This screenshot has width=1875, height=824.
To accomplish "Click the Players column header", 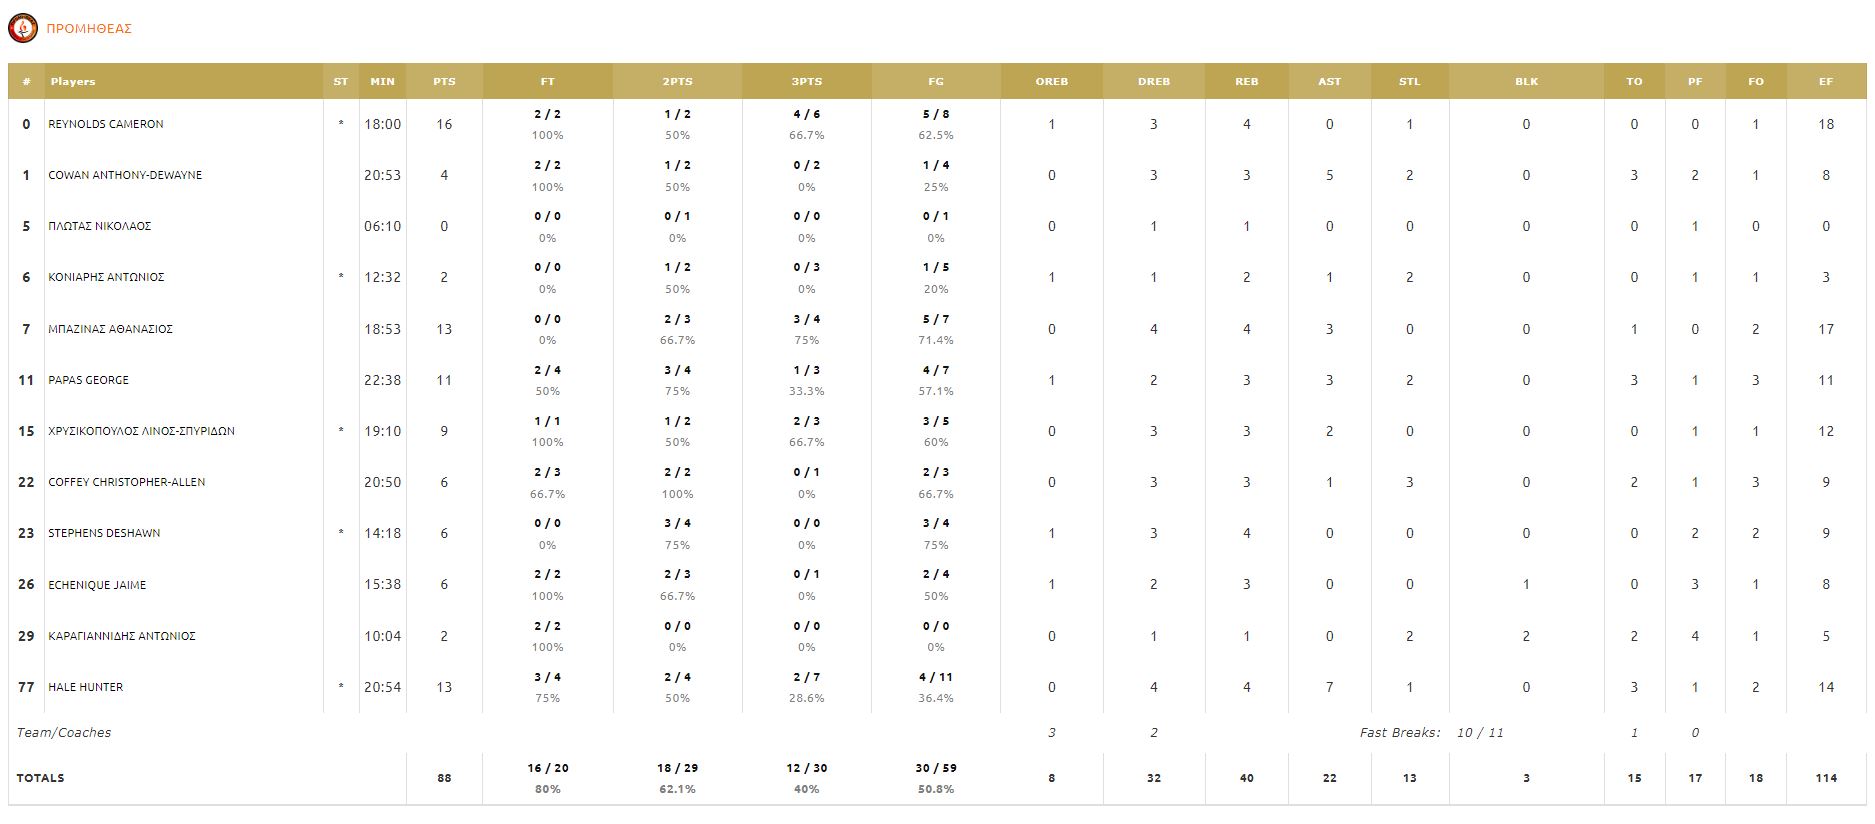I will [73, 81].
